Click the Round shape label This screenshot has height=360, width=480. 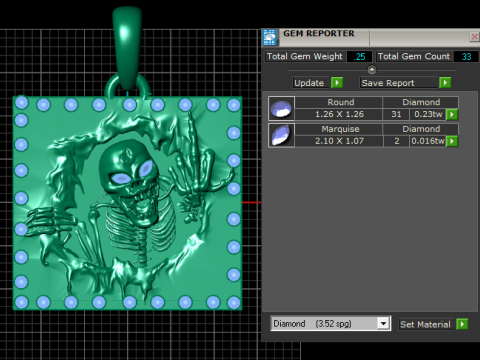point(340,102)
